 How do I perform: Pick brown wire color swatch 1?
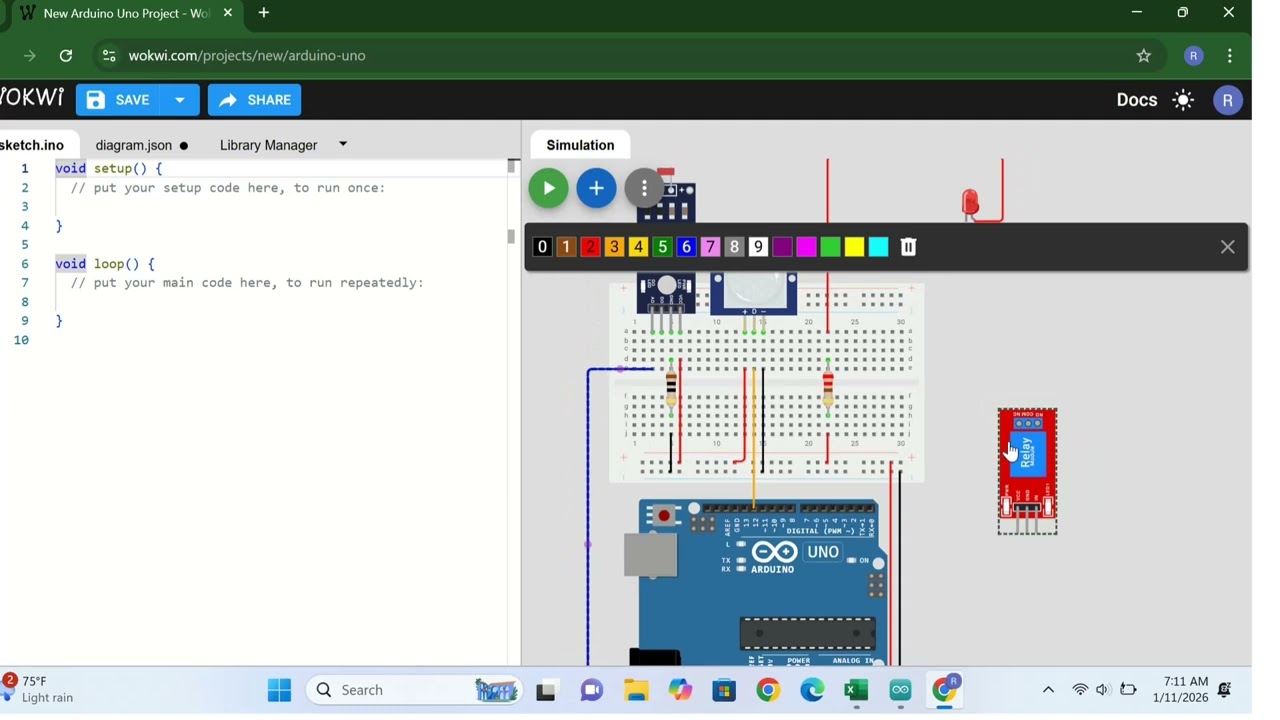[566, 247]
